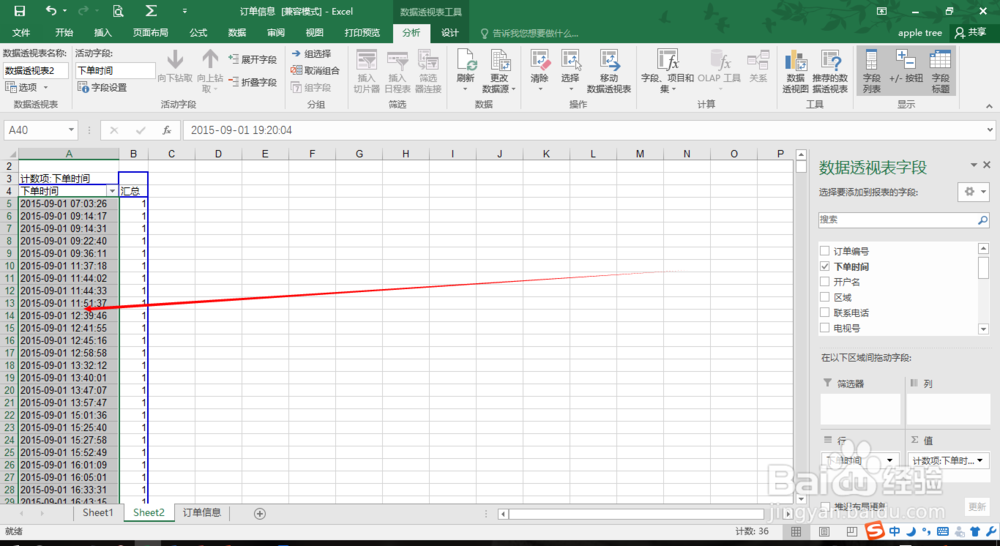This screenshot has height=546, width=1000.
Task: Click the Collapse Field icon
Action: click(233, 82)
